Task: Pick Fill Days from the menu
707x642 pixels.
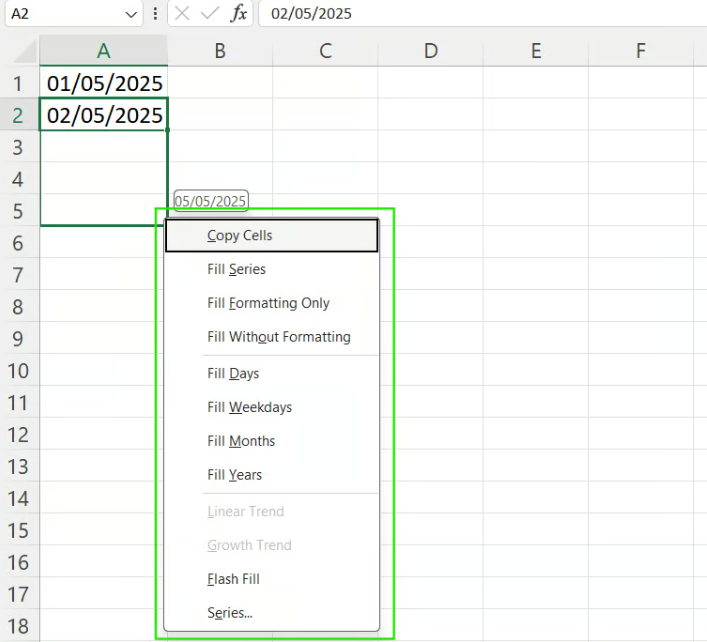Action: coord(233,373)
